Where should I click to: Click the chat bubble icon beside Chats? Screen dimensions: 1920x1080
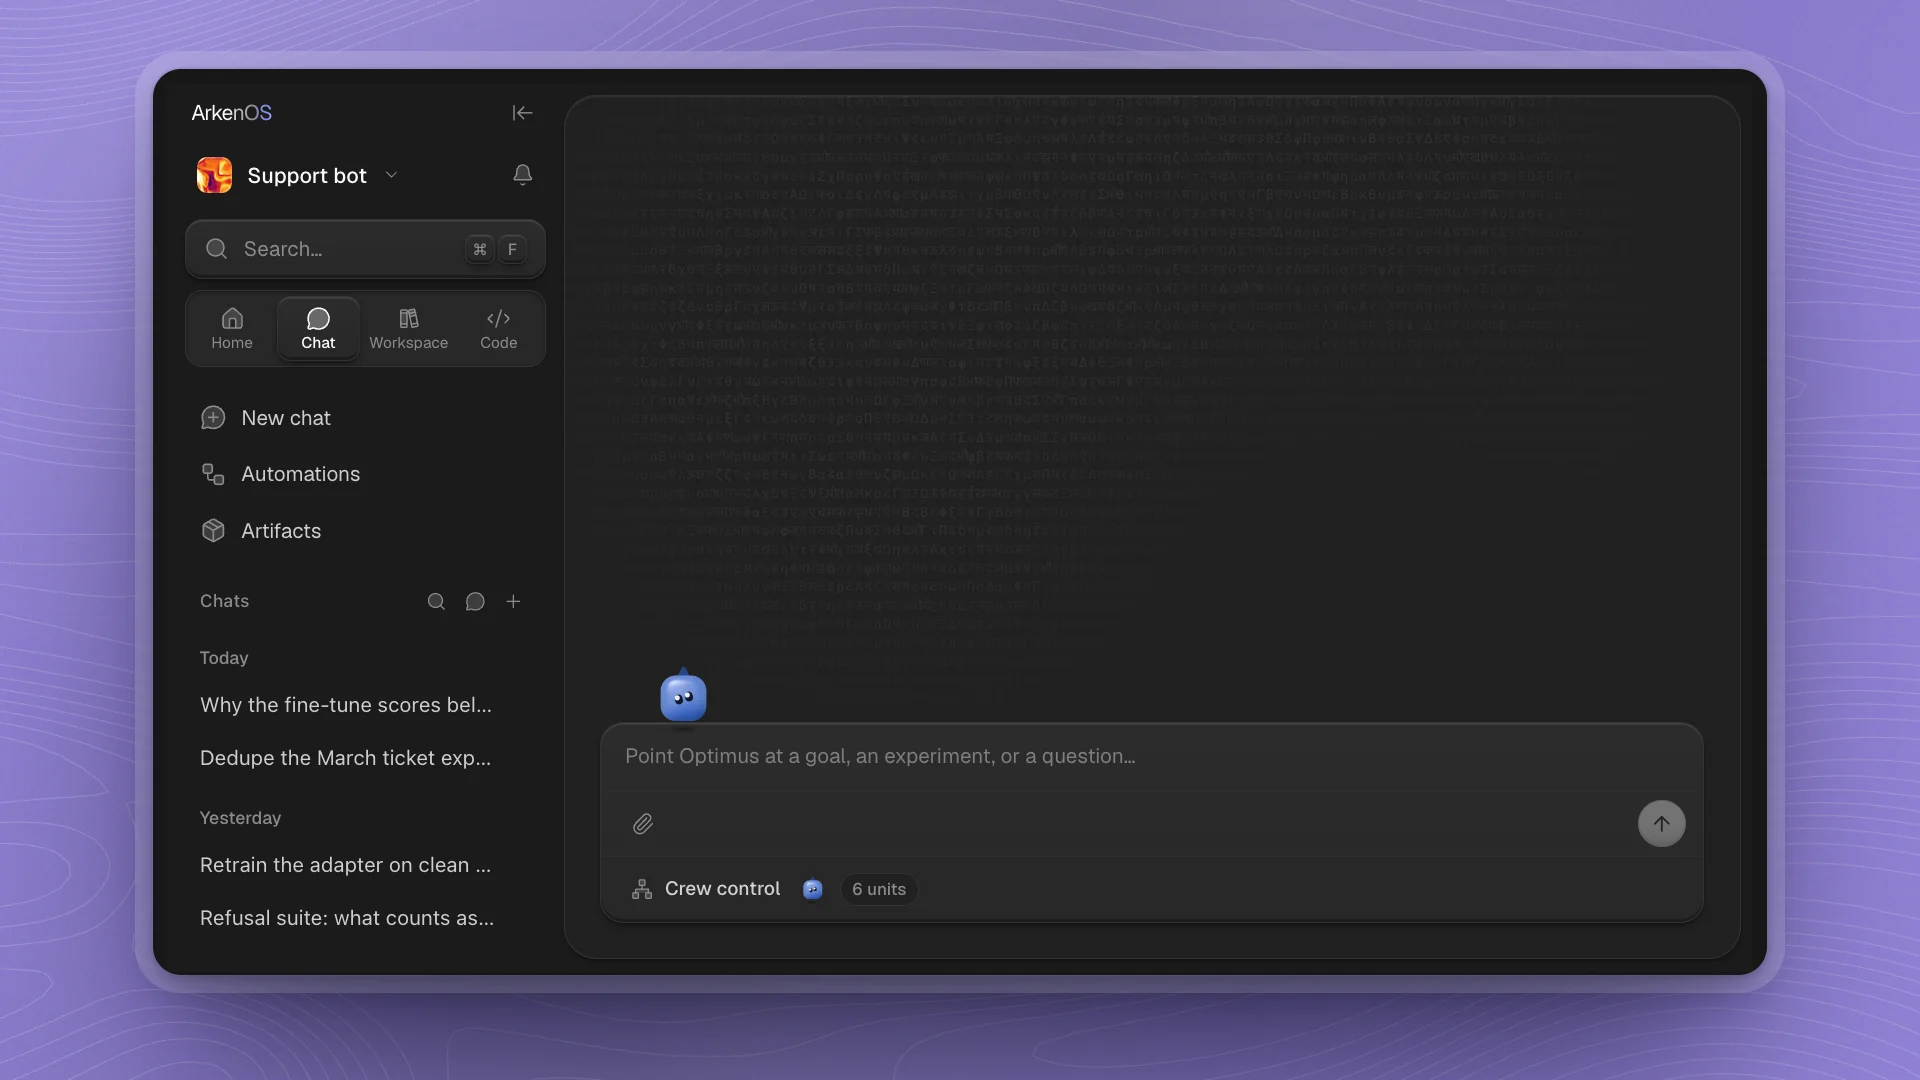475,601
